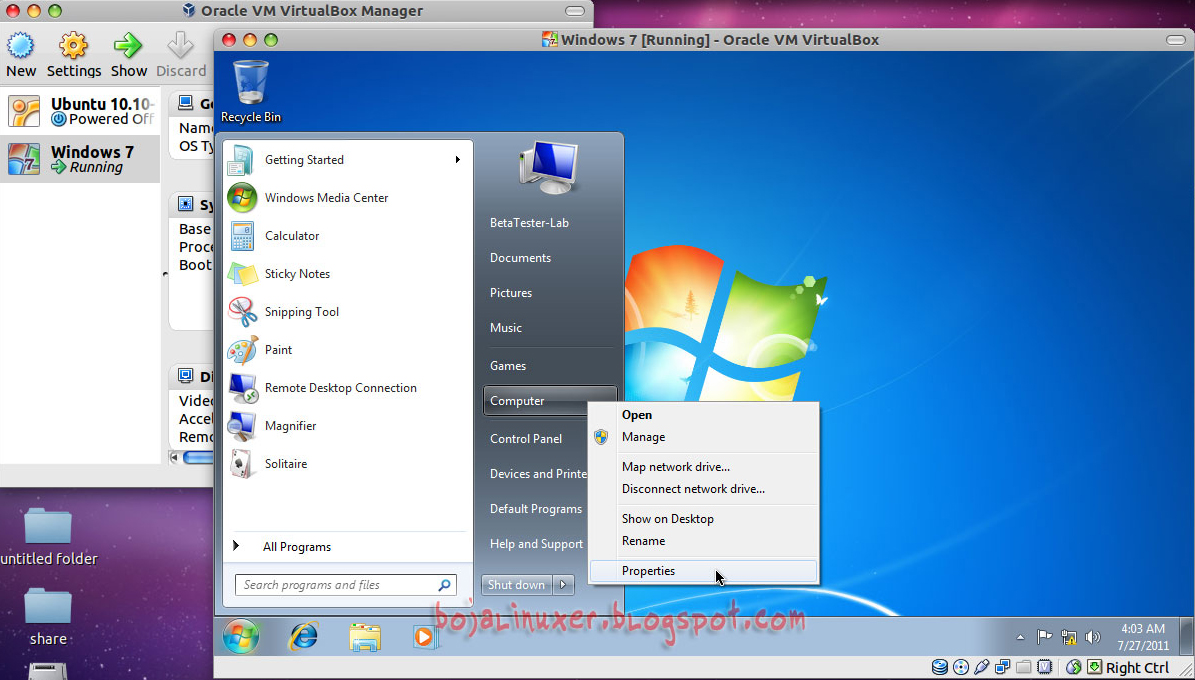1195x680 pixels.
Task: Open the Shut down options arrow
Action: click(563, 585)
